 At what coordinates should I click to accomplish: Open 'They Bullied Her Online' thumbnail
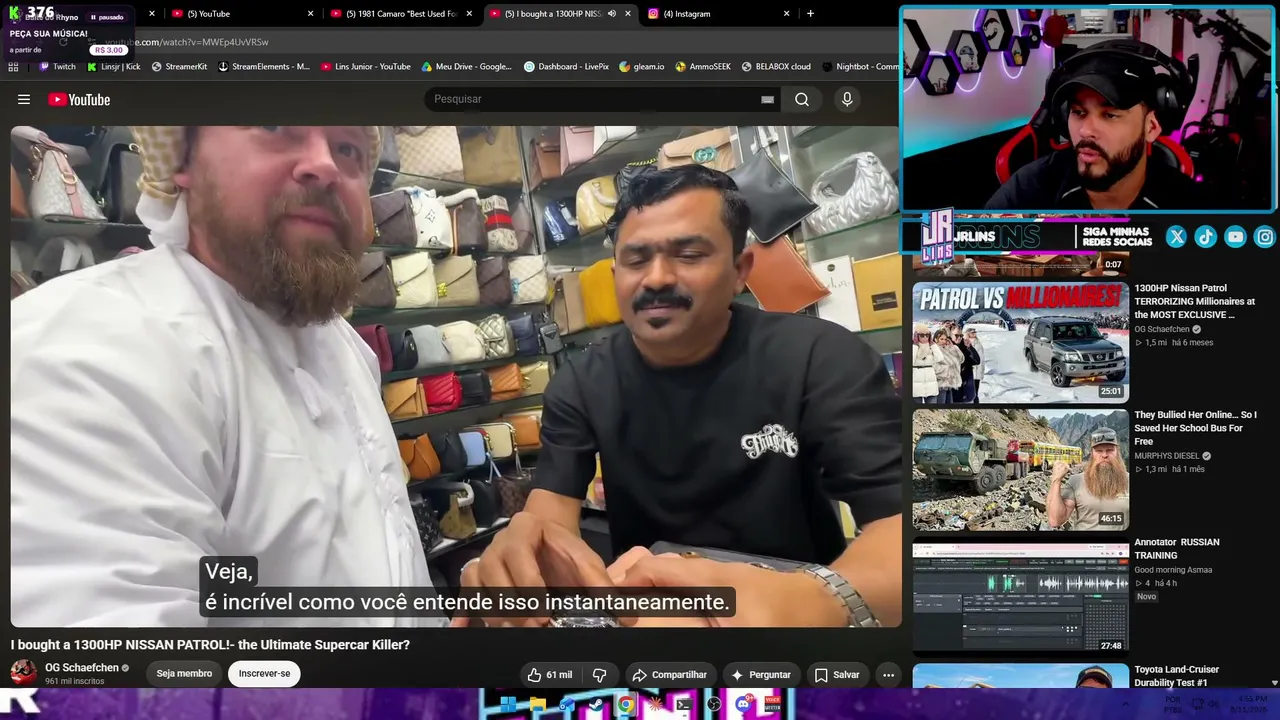(1020, 469)
